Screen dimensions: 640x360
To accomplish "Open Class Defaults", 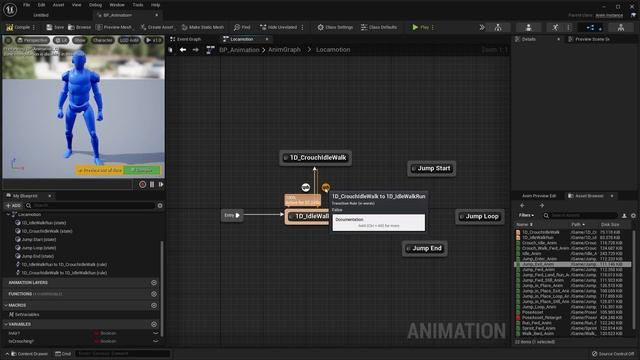I will click(379, 27).
